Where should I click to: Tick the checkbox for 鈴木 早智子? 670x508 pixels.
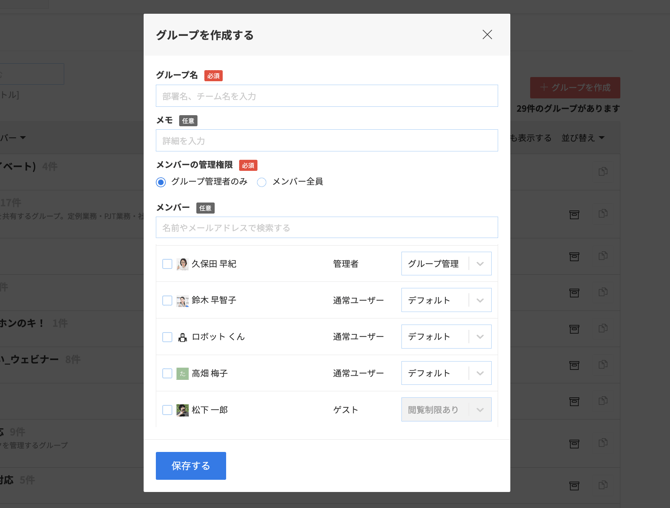167,300
